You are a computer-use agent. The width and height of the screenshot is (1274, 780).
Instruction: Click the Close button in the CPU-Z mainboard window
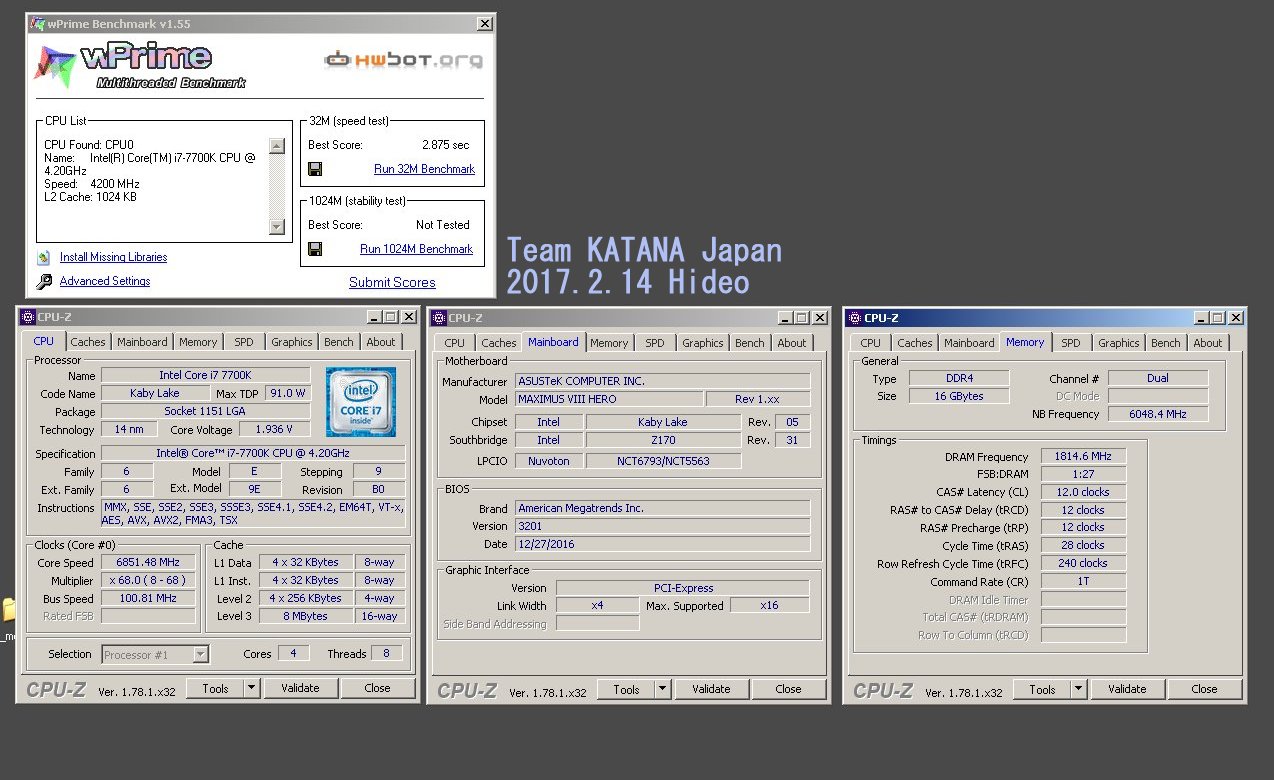[x=789, y=689]
